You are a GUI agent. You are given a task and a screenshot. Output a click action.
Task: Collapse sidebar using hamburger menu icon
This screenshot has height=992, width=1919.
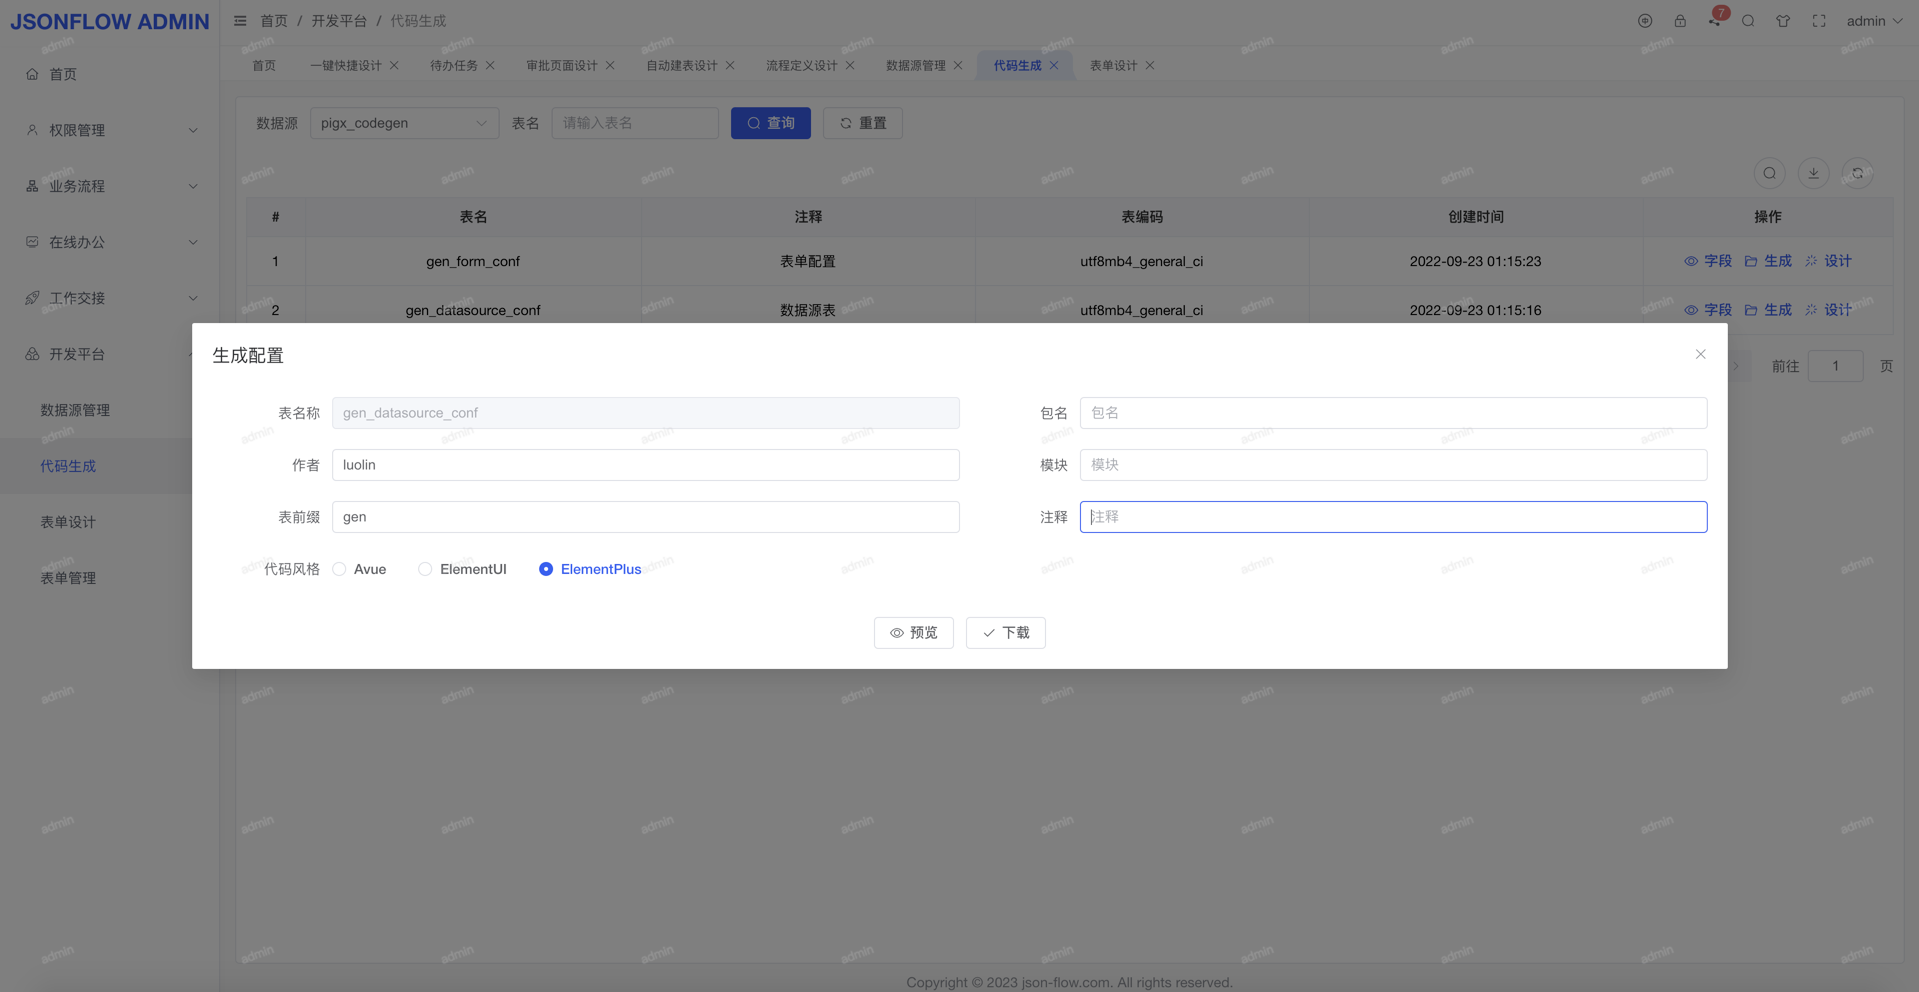pyautogui.click(x=240, y=21)
